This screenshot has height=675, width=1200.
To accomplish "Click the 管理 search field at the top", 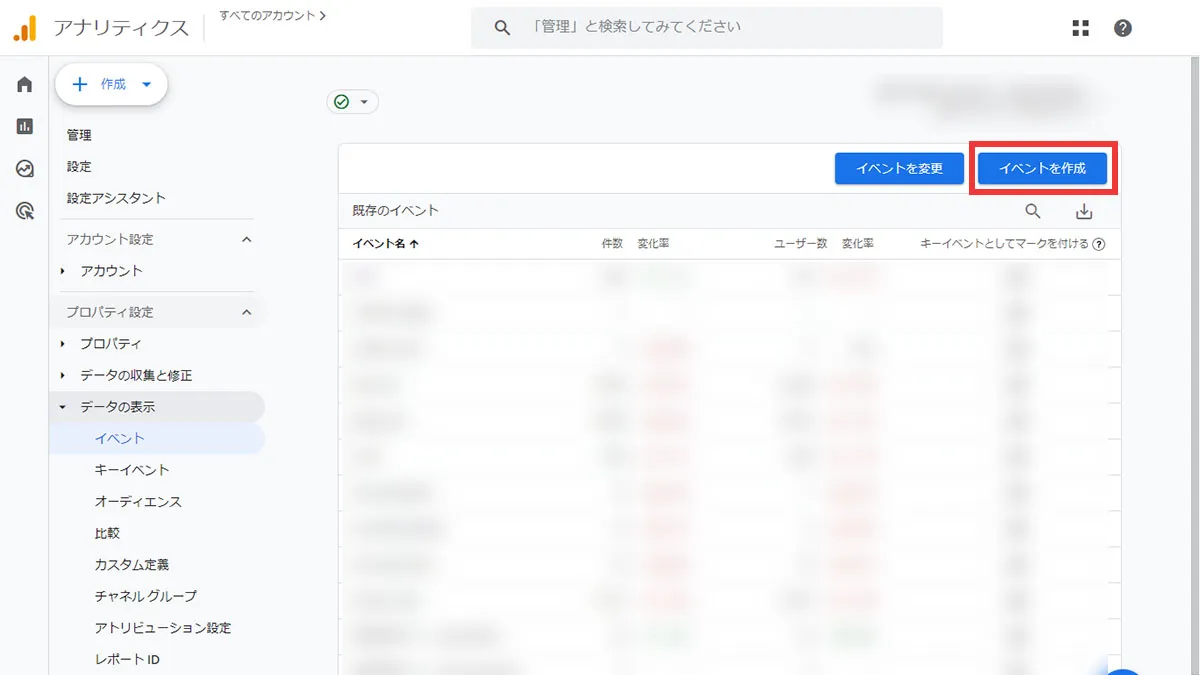I will 707,27.
